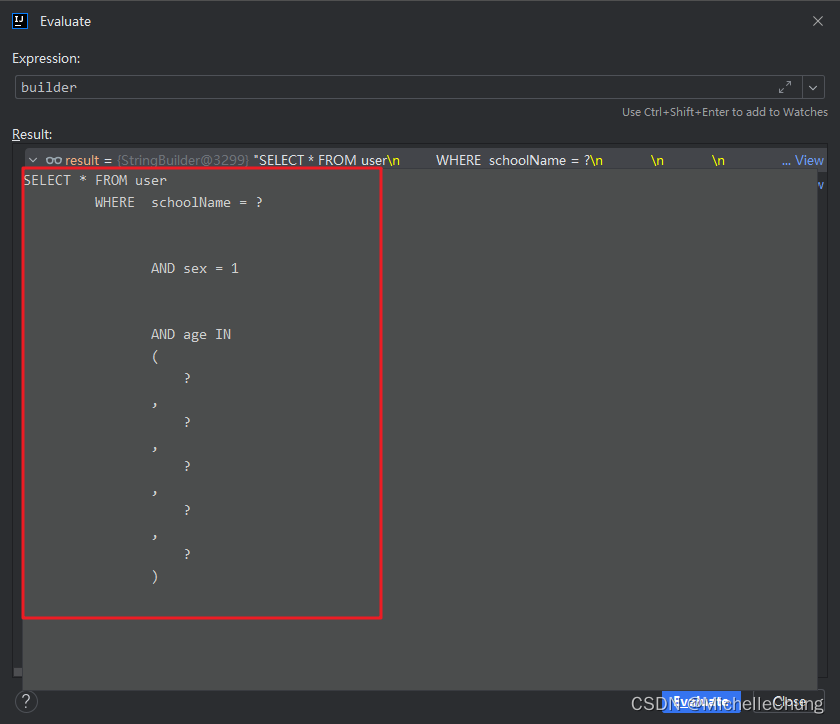The image size is (840, 724).
Task: Focus the Expression input containing builder
Action: tap(408, 87)
